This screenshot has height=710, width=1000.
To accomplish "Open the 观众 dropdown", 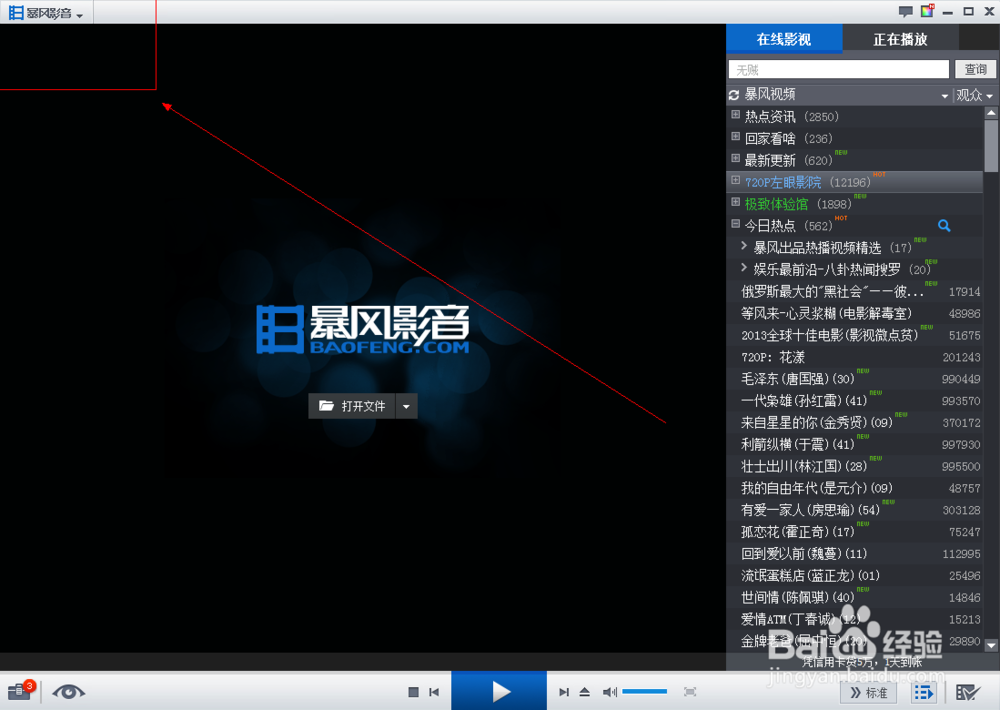I will tap(974, 95).
